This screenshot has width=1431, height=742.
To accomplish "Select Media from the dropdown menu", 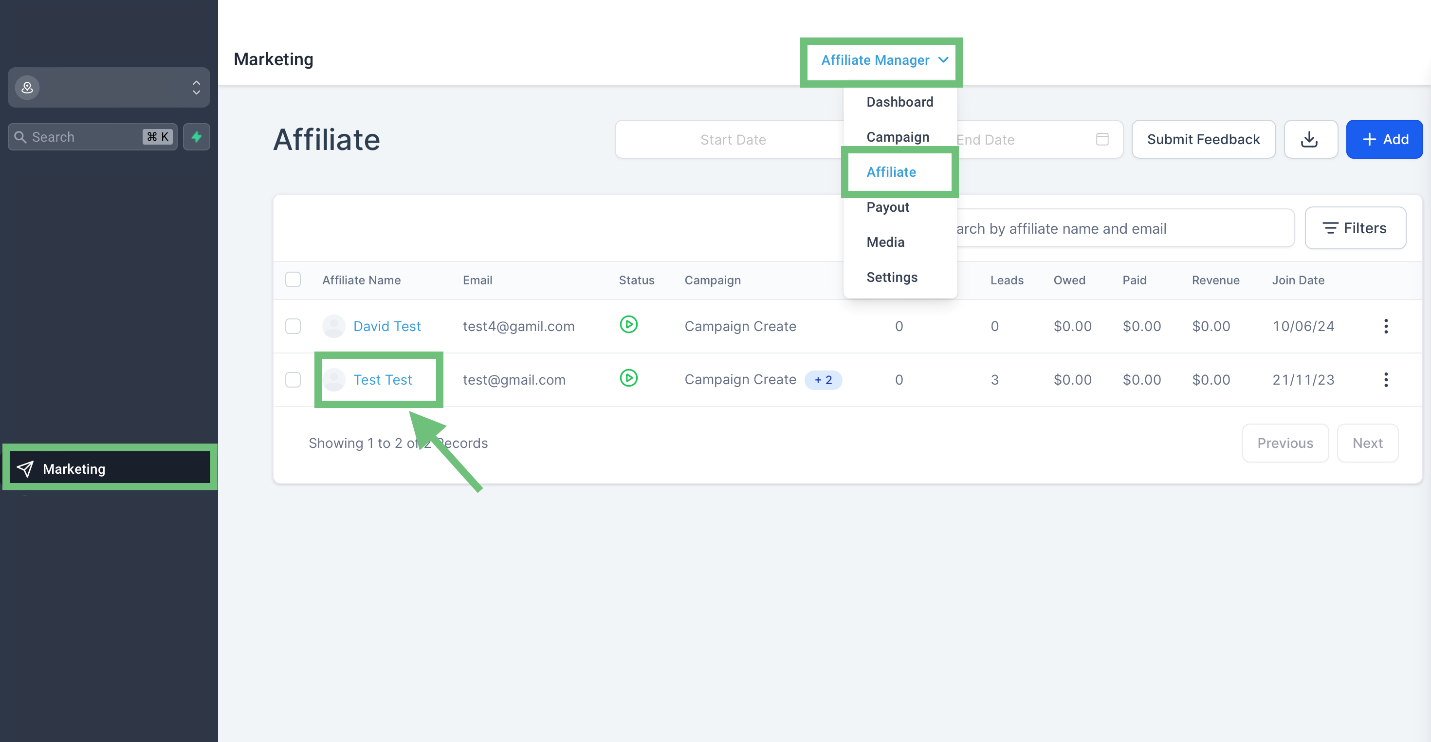I will (886, 242).
